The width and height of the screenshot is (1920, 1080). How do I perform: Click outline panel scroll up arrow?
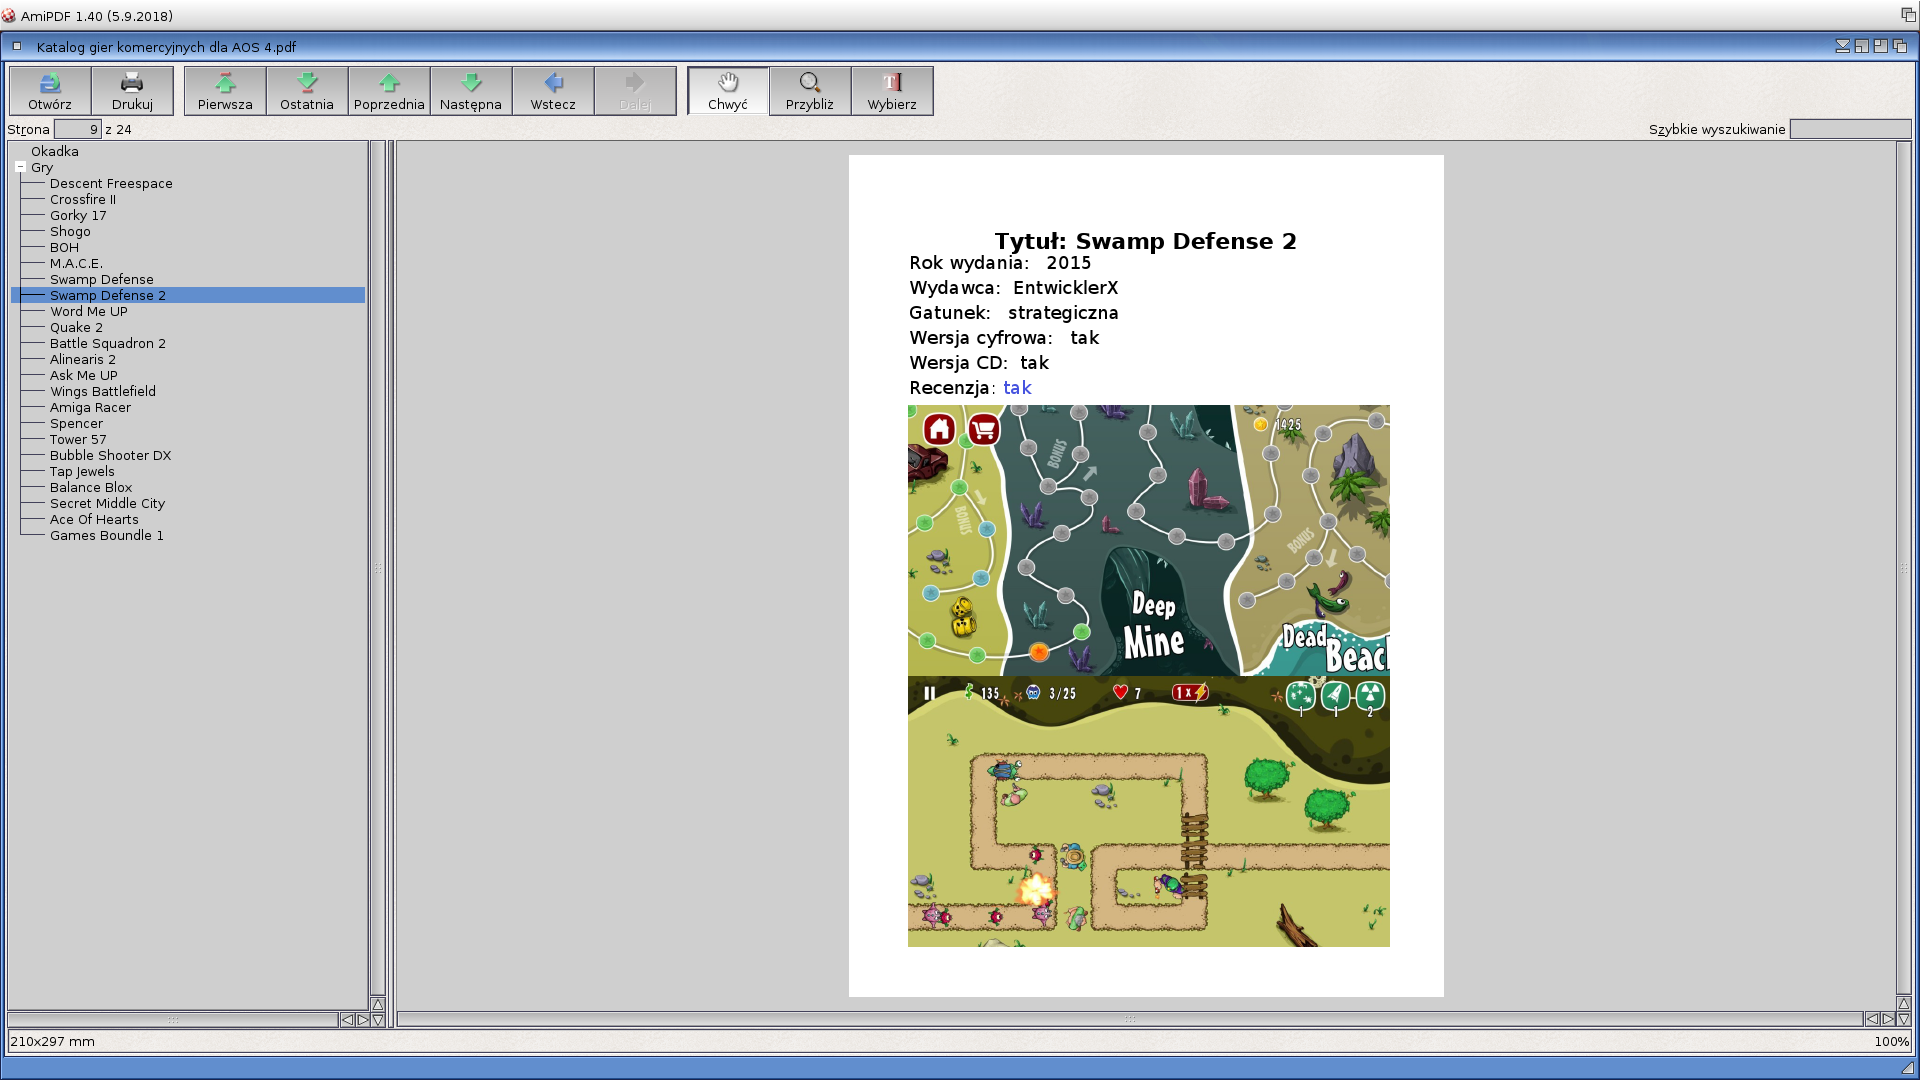click(378, 1004)
